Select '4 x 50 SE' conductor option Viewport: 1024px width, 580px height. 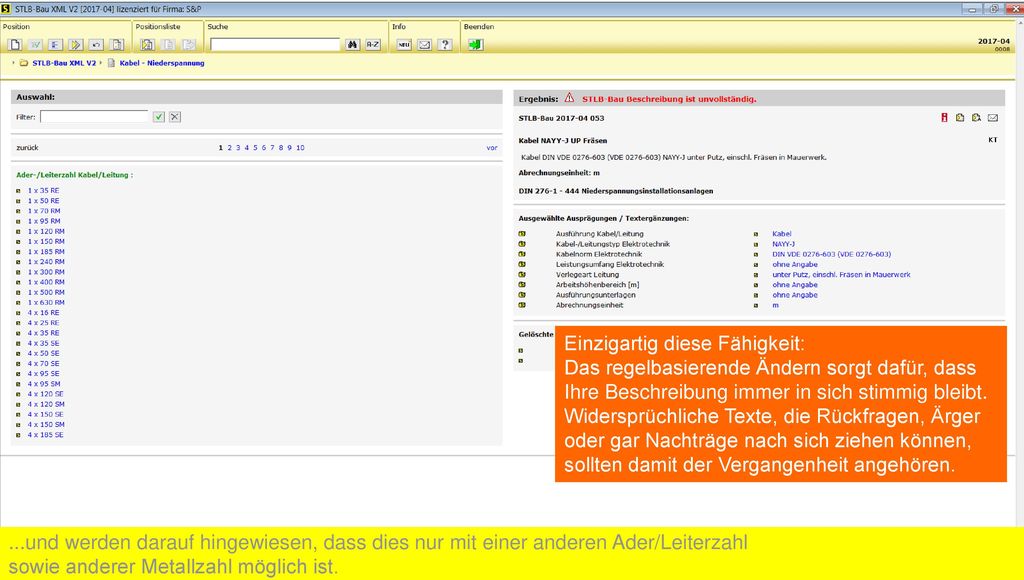point(43,353)
